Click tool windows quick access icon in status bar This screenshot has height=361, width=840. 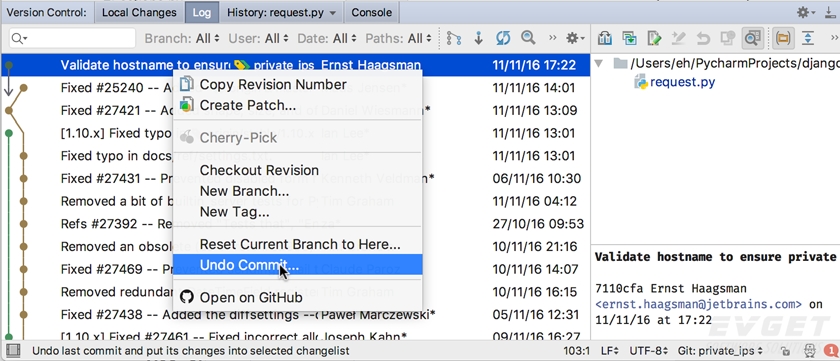[x=13, y=351]
